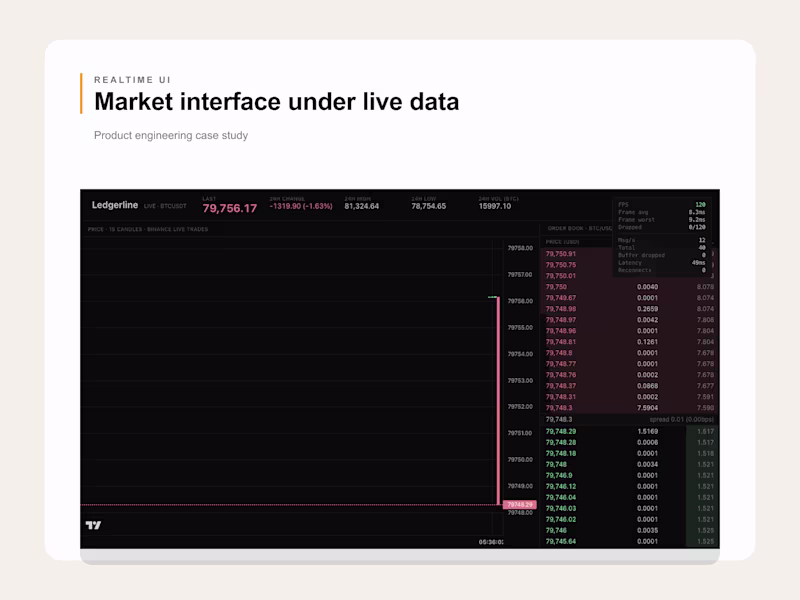Click the ask size 0.0868
Viewport: 800px width, 600px height.
[x=647, y=386]
